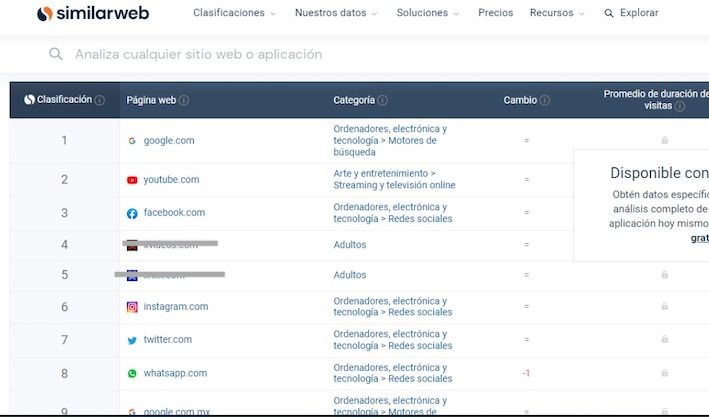Click the info icon next to Página web
Screen dimensions: 709x417
click(x=184, y=100)
